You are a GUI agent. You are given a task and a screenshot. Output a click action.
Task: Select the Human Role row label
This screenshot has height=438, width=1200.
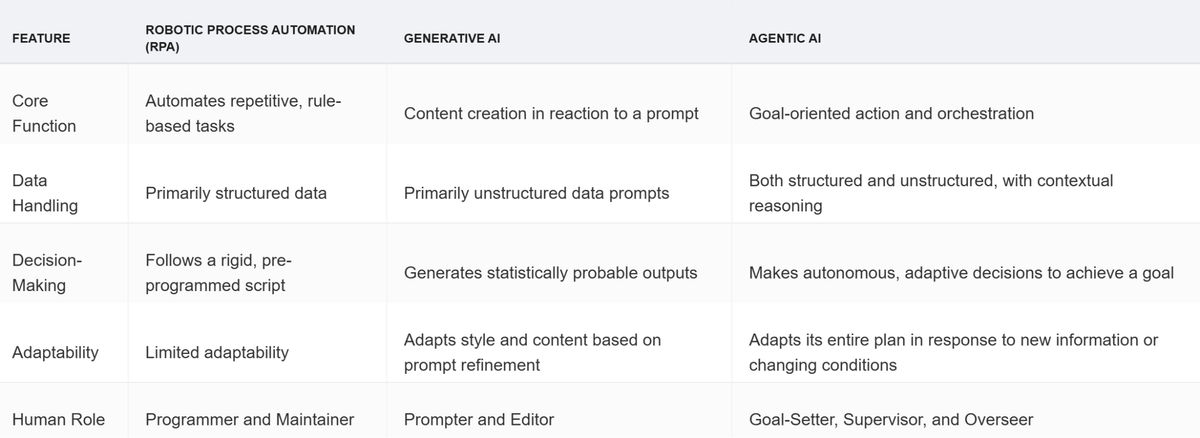(x=58, y=420)
